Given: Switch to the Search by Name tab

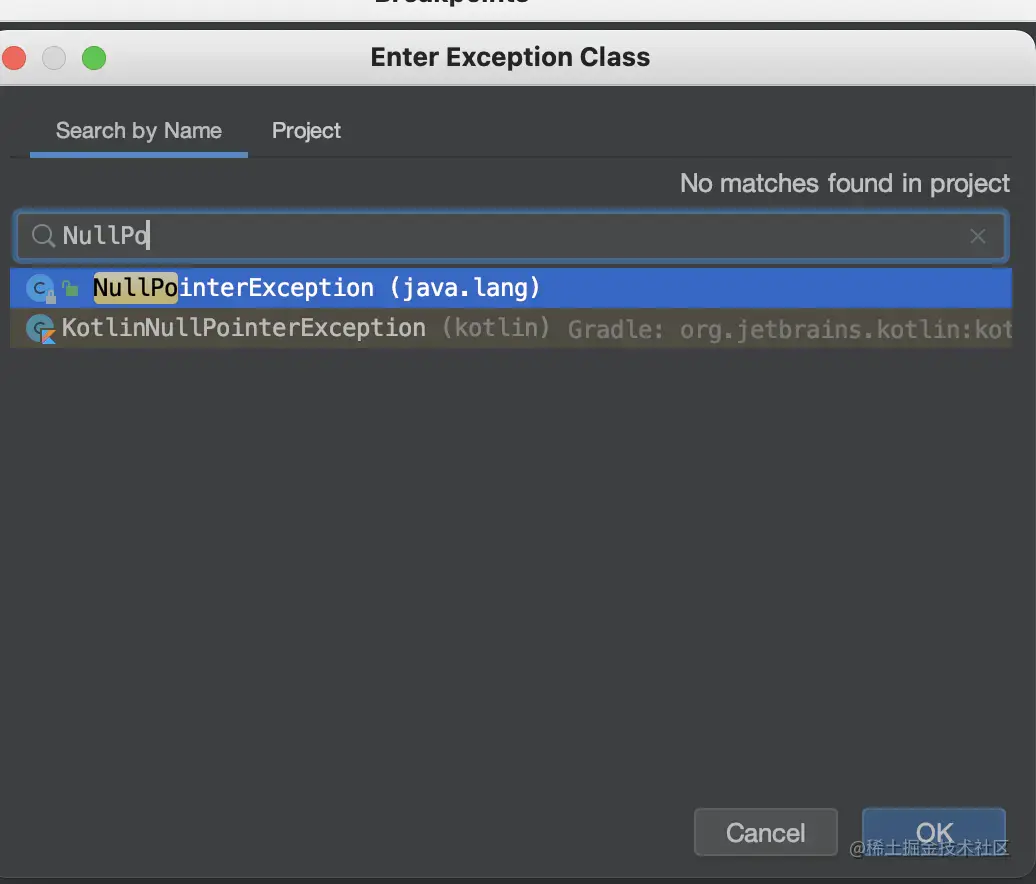Looking at the screenshot, I should (138, 131).
